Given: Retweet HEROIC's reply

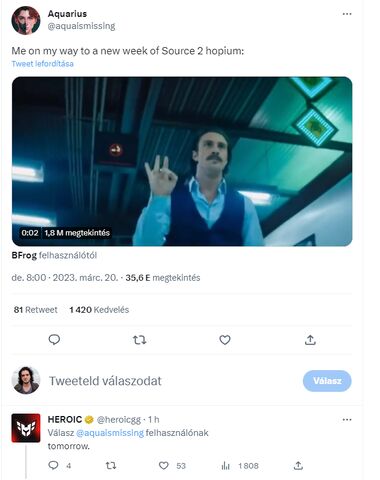Looking at the screenshot, I should click(x=111, y=465).
